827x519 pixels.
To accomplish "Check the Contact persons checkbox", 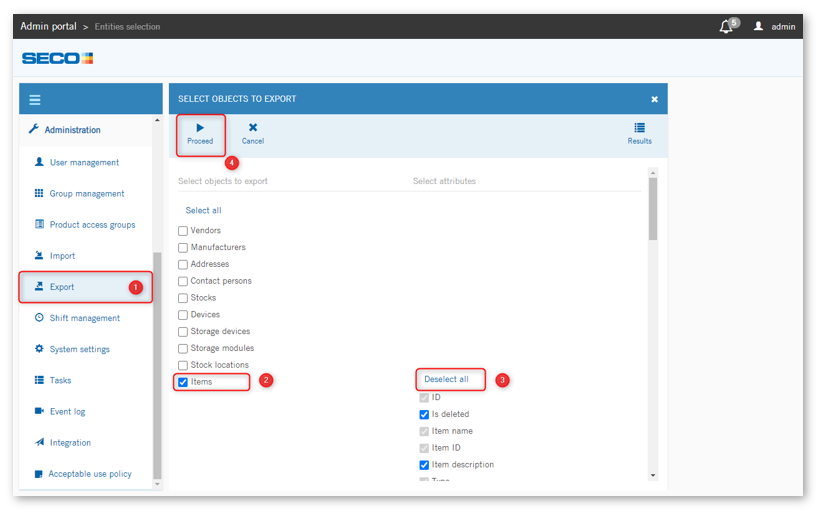I will click(x=183, y=282).
